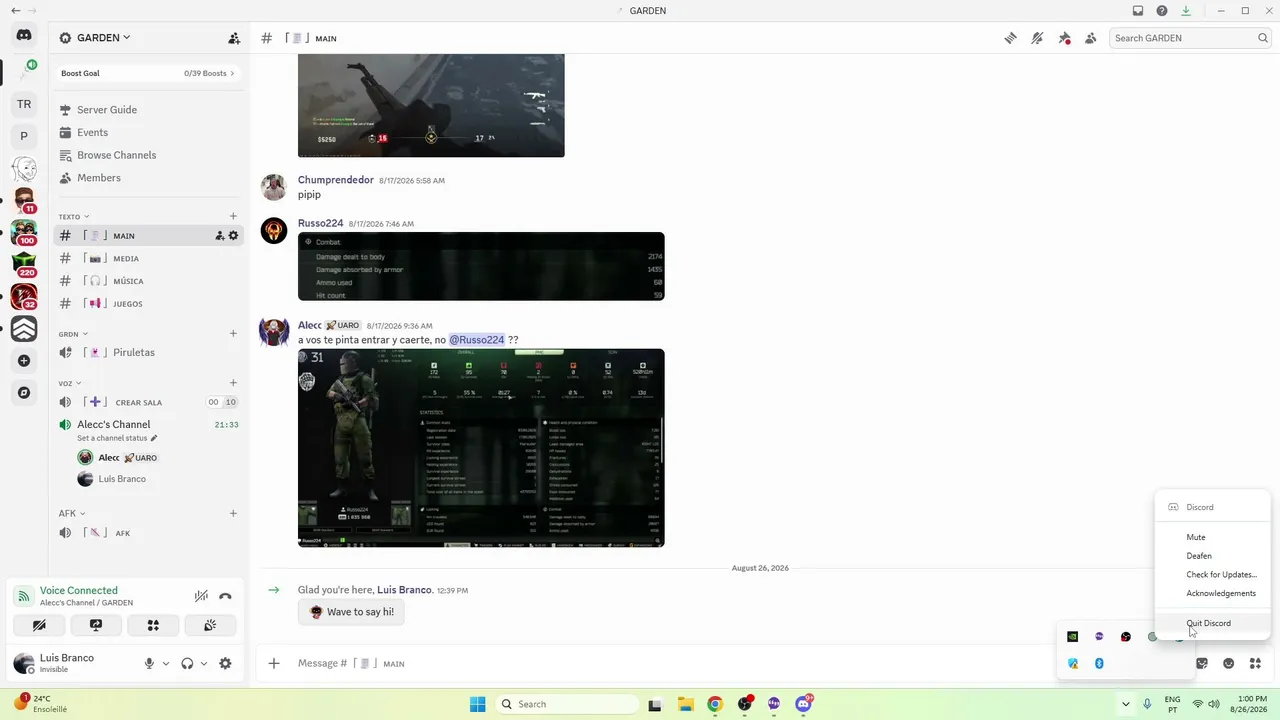Collapse the AFK category
Screen dimensions: 1280x720
[x=73, y=514]
